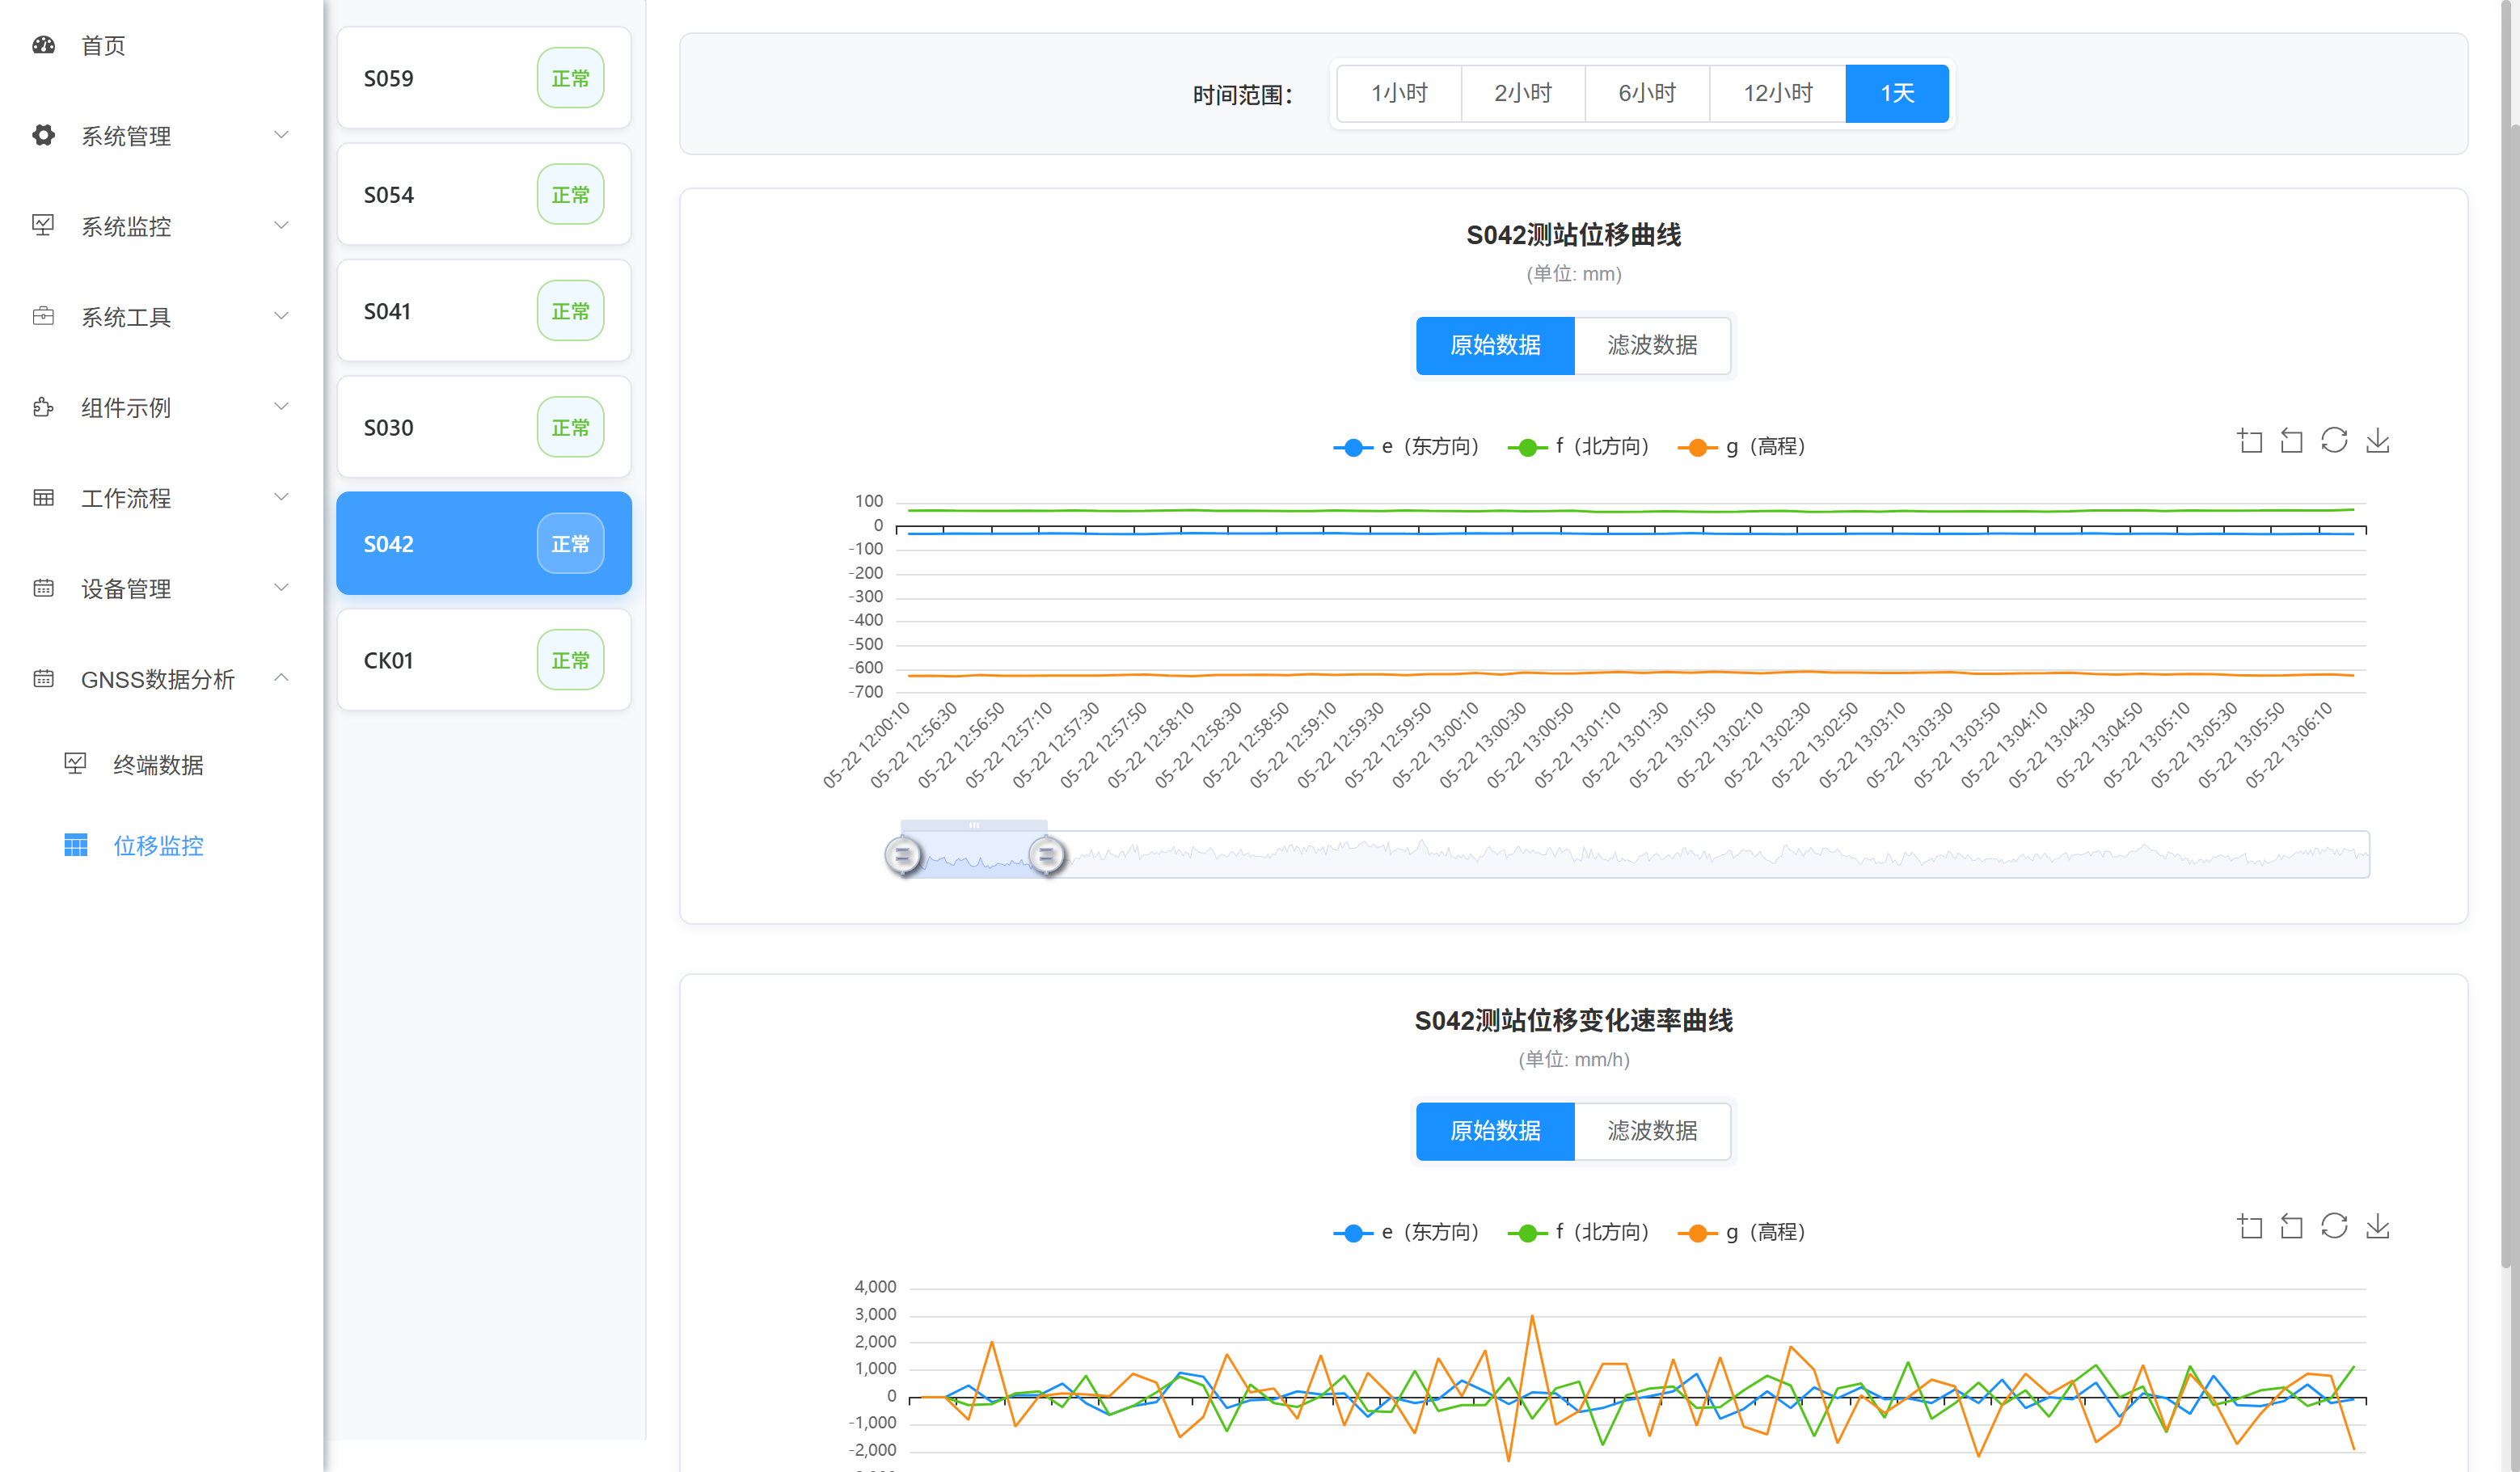This screenshot has height=1472, width=2520.
Task: Click the restore (refresh) icon in displacement chart
Action: (2334, 441)
